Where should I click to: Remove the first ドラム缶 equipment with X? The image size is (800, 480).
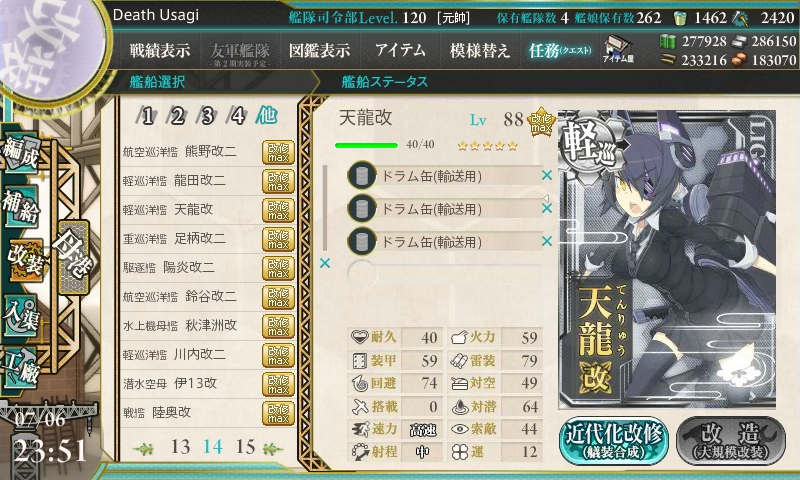click(x=547, y=175)
